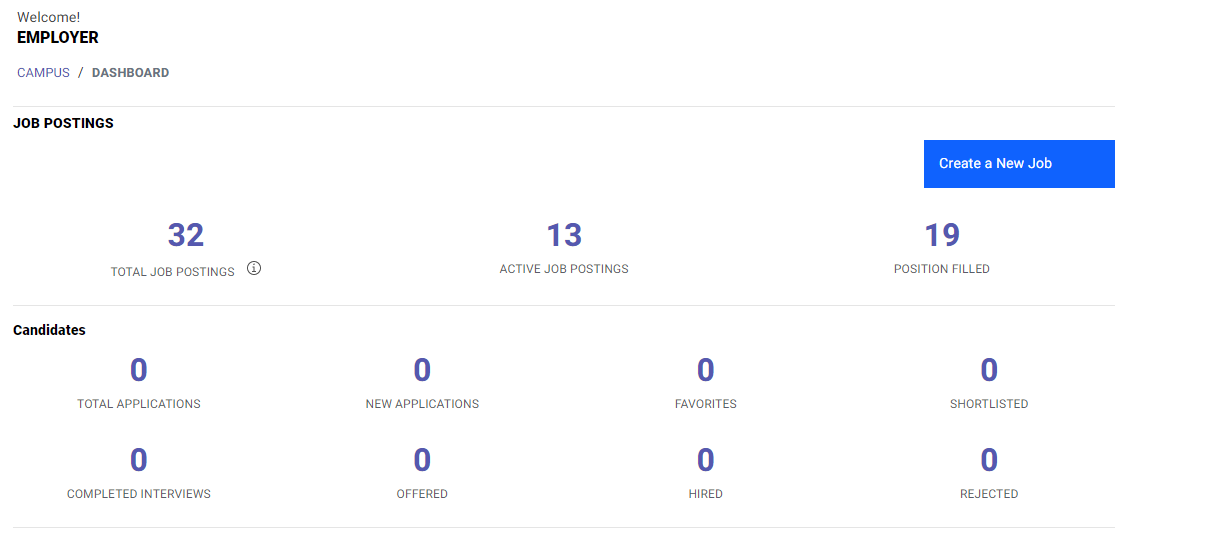Show the Favorites candidates count
Viewport: 1225px width, 534px height.
[706, 370]
